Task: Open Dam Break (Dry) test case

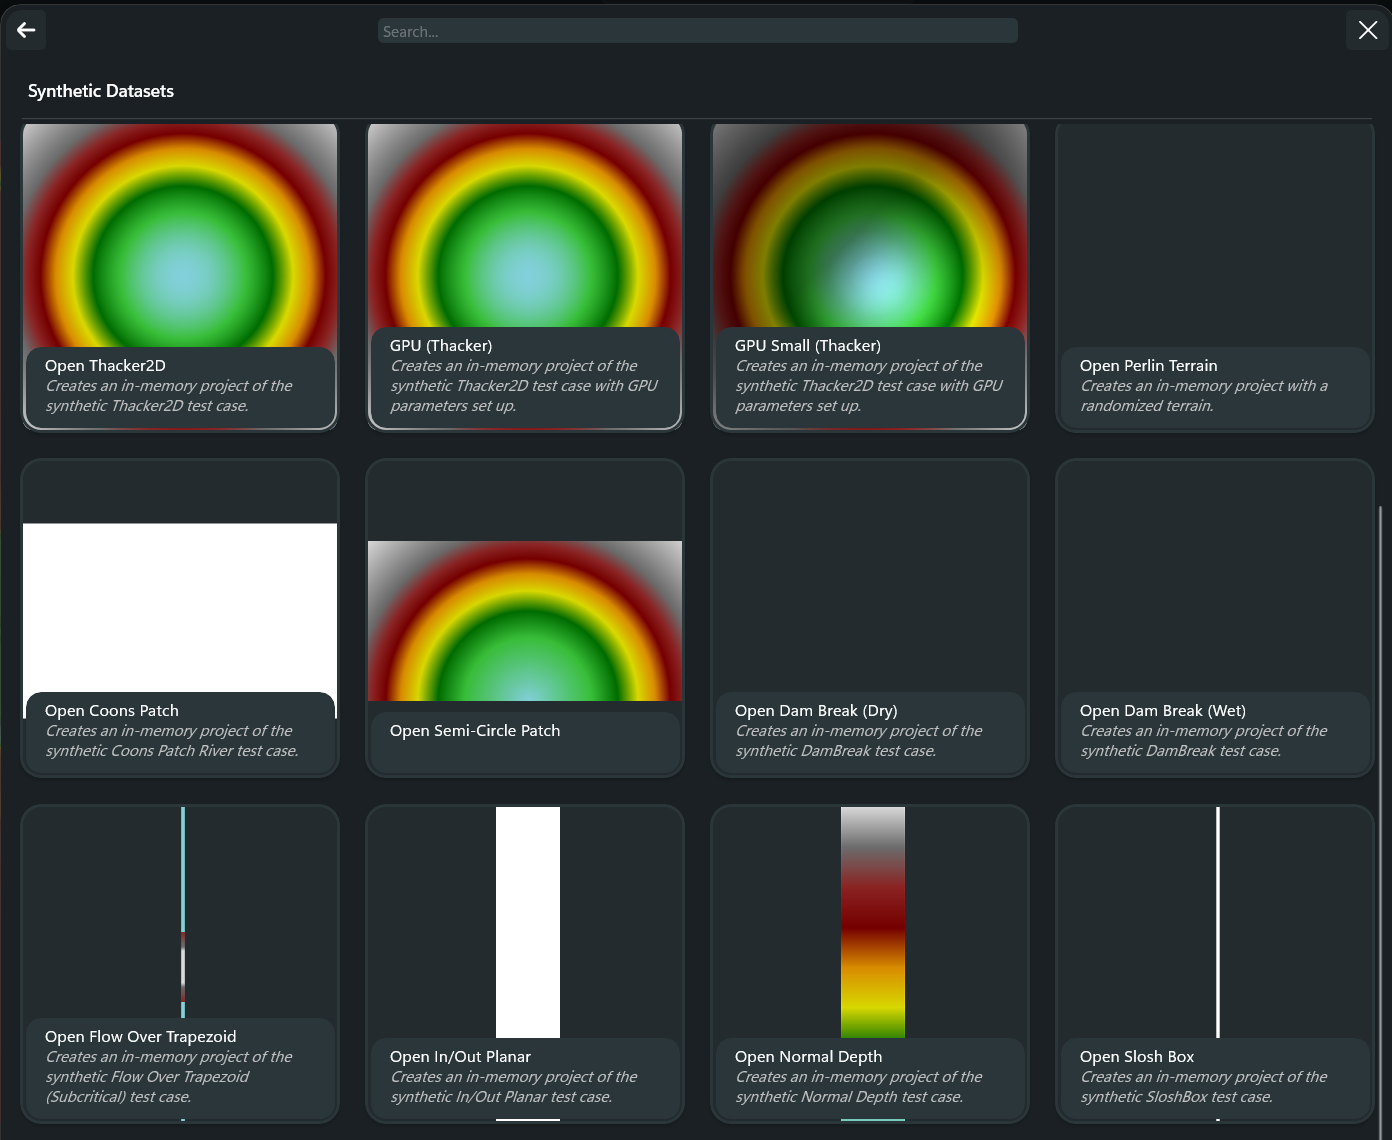Action: pos(870,731)
